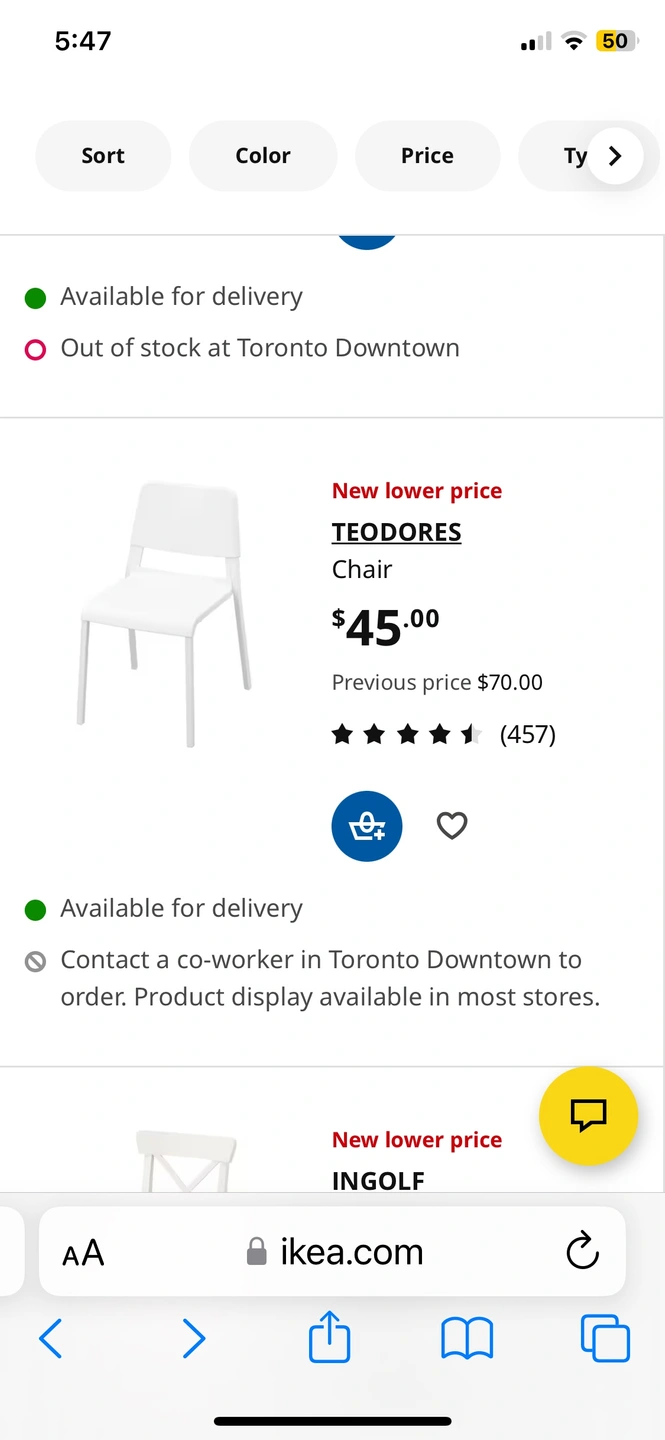
Task: Open the Sort filter
Action: coord(103,156)
